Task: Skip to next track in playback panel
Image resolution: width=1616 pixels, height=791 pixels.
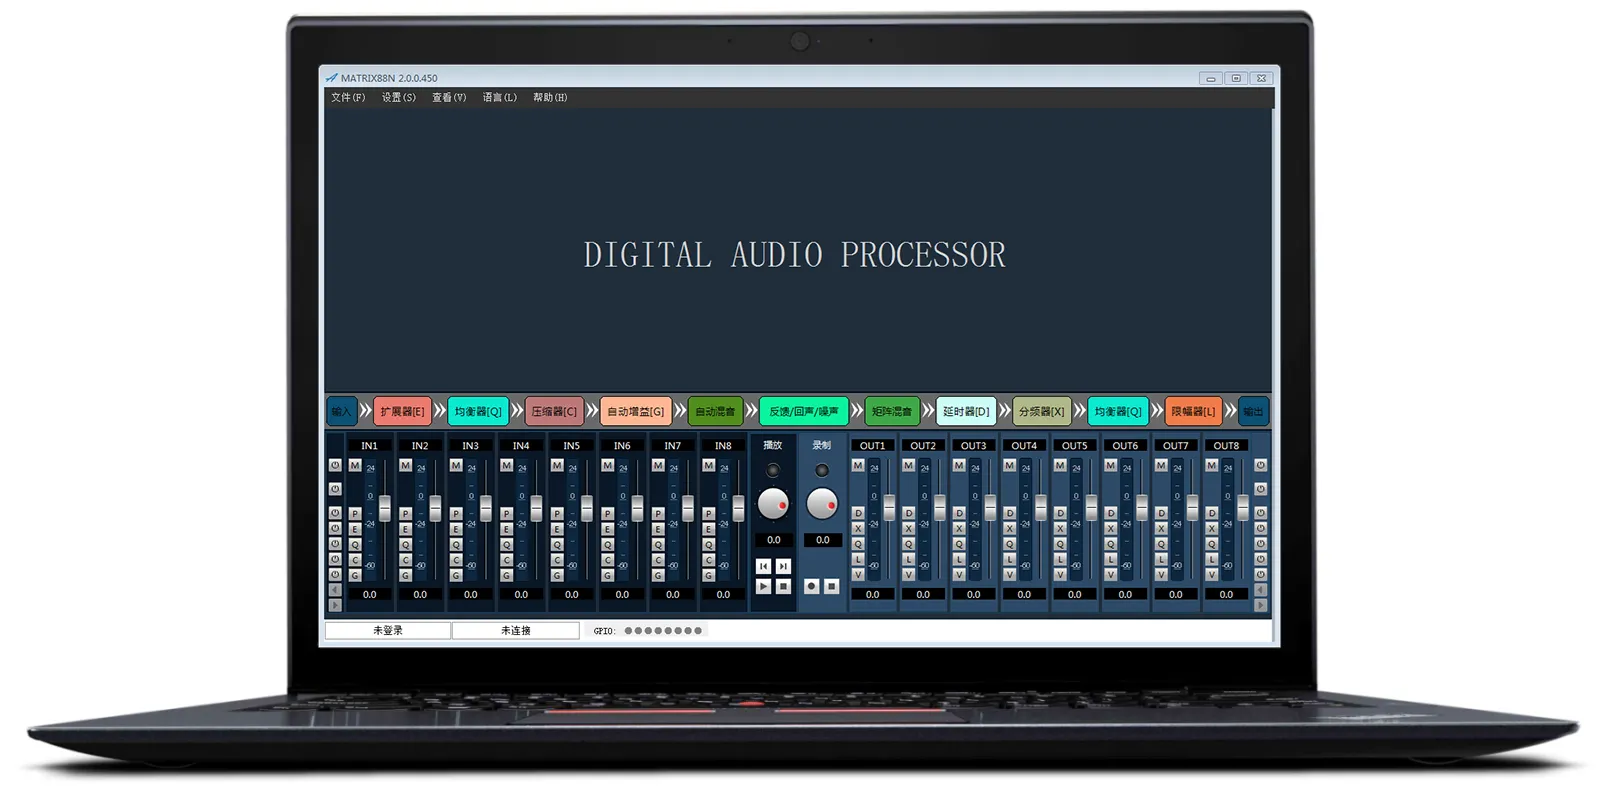Action: (x=783, y=566)
